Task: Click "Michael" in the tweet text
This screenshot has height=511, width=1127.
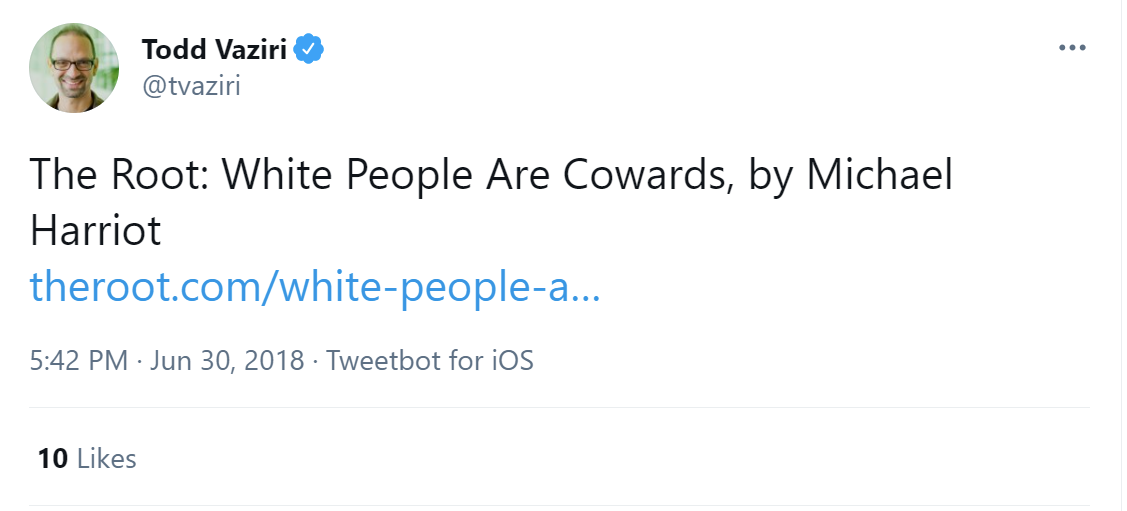Action: (x=880, y=176)
